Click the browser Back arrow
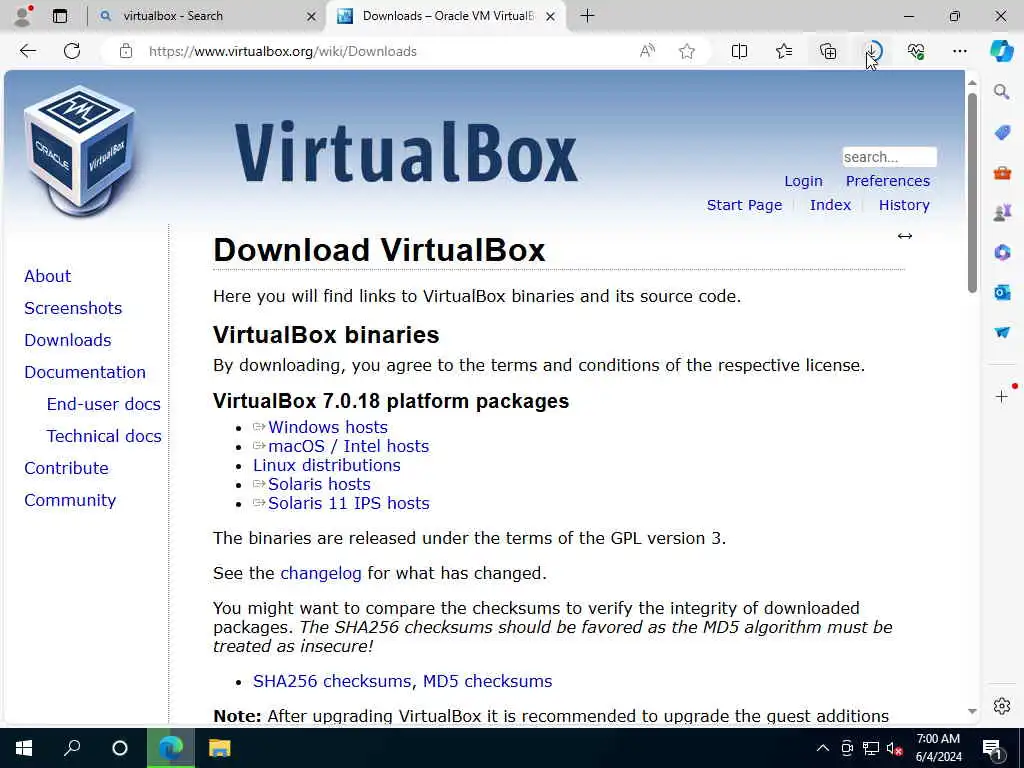The width and height of the screenshot is (1024, 768). 27,51
